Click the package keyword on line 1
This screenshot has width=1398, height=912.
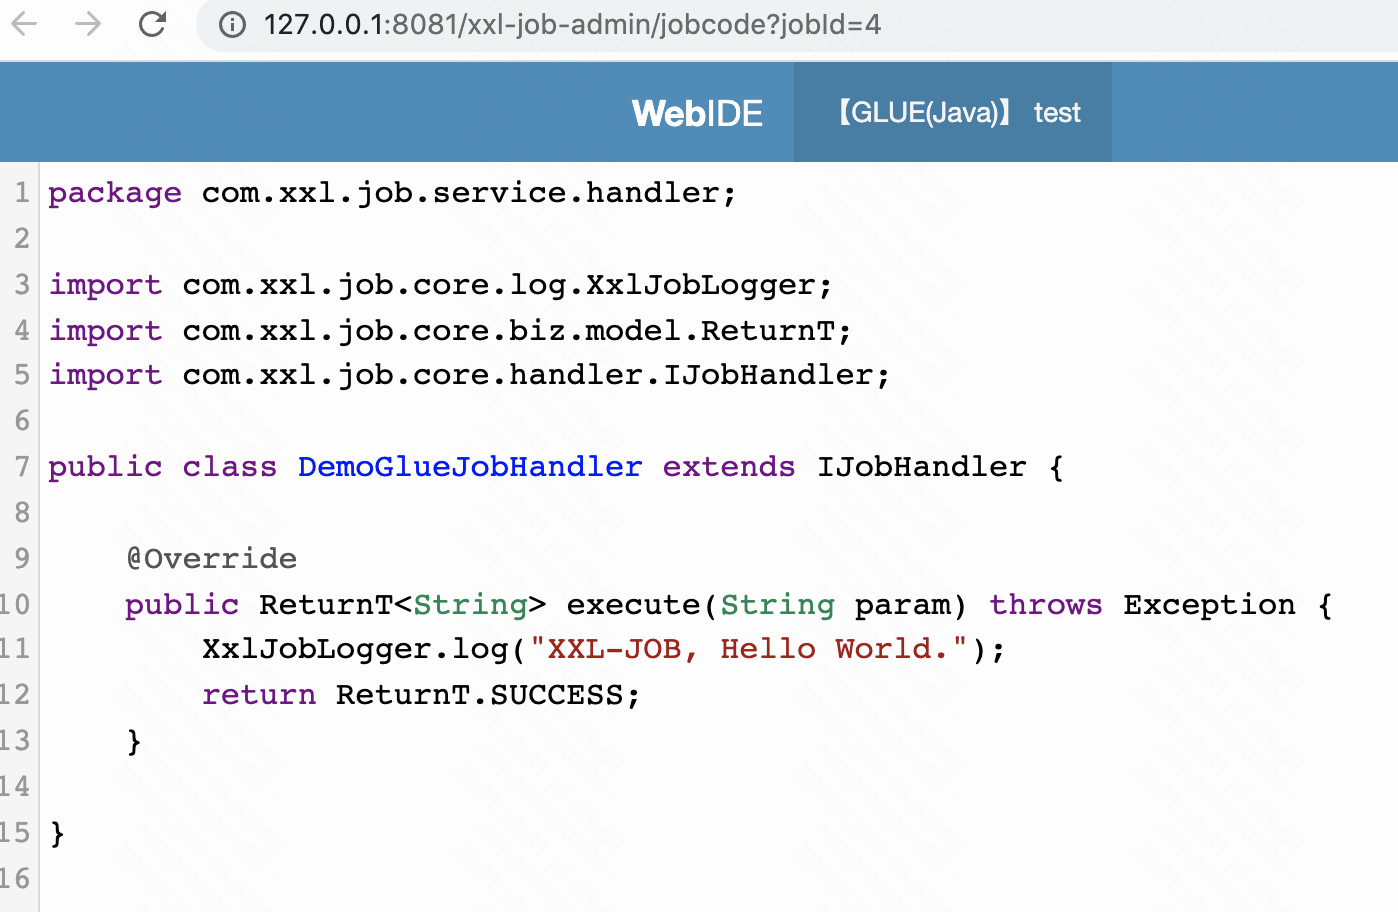(115, 193)
